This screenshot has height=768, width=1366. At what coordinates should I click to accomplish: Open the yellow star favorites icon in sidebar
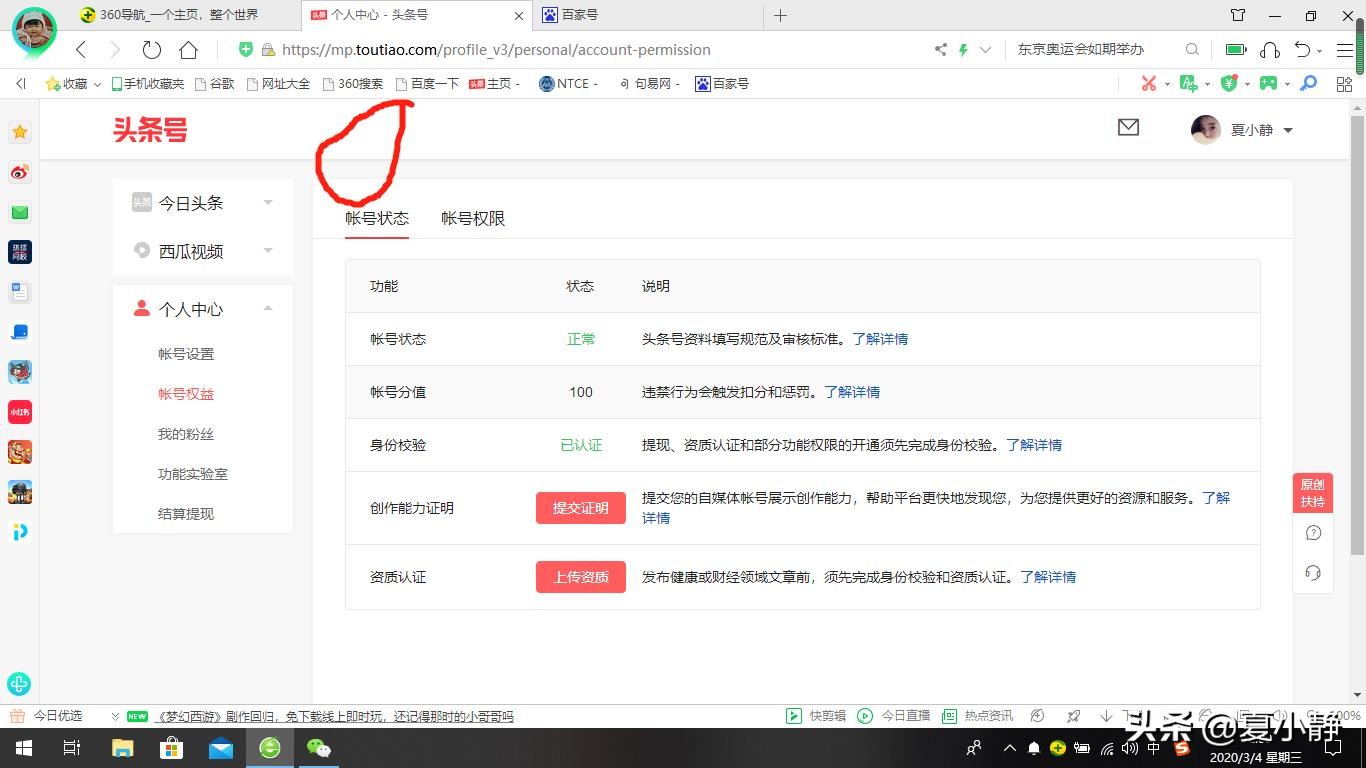click(x=20, y=132)
